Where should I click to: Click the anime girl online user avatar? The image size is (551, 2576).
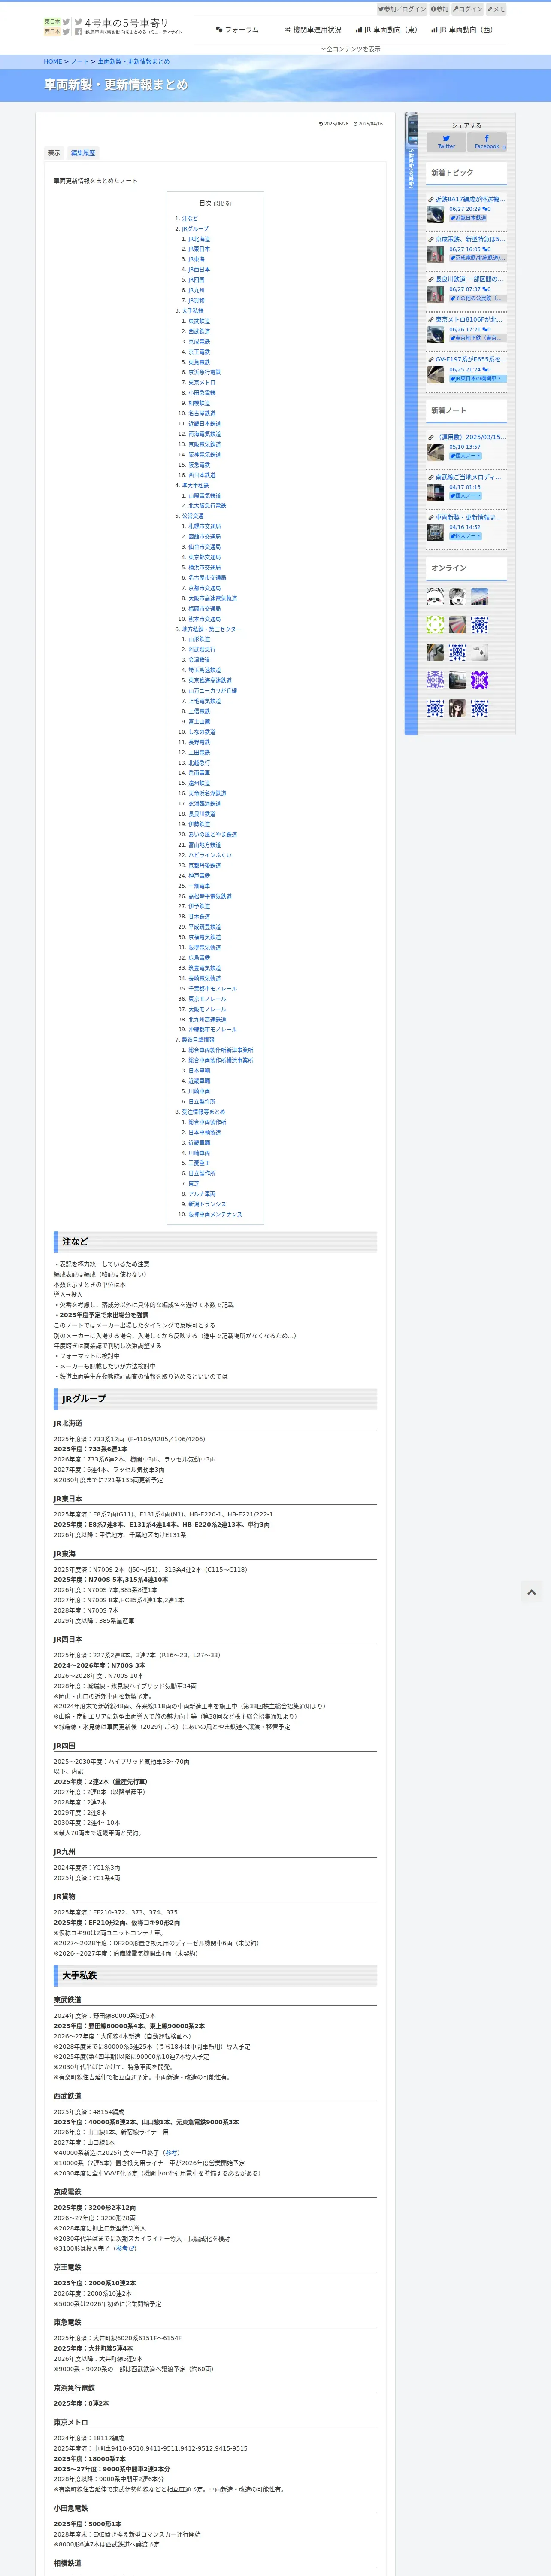pyautogui.click(x=457, y=708)
